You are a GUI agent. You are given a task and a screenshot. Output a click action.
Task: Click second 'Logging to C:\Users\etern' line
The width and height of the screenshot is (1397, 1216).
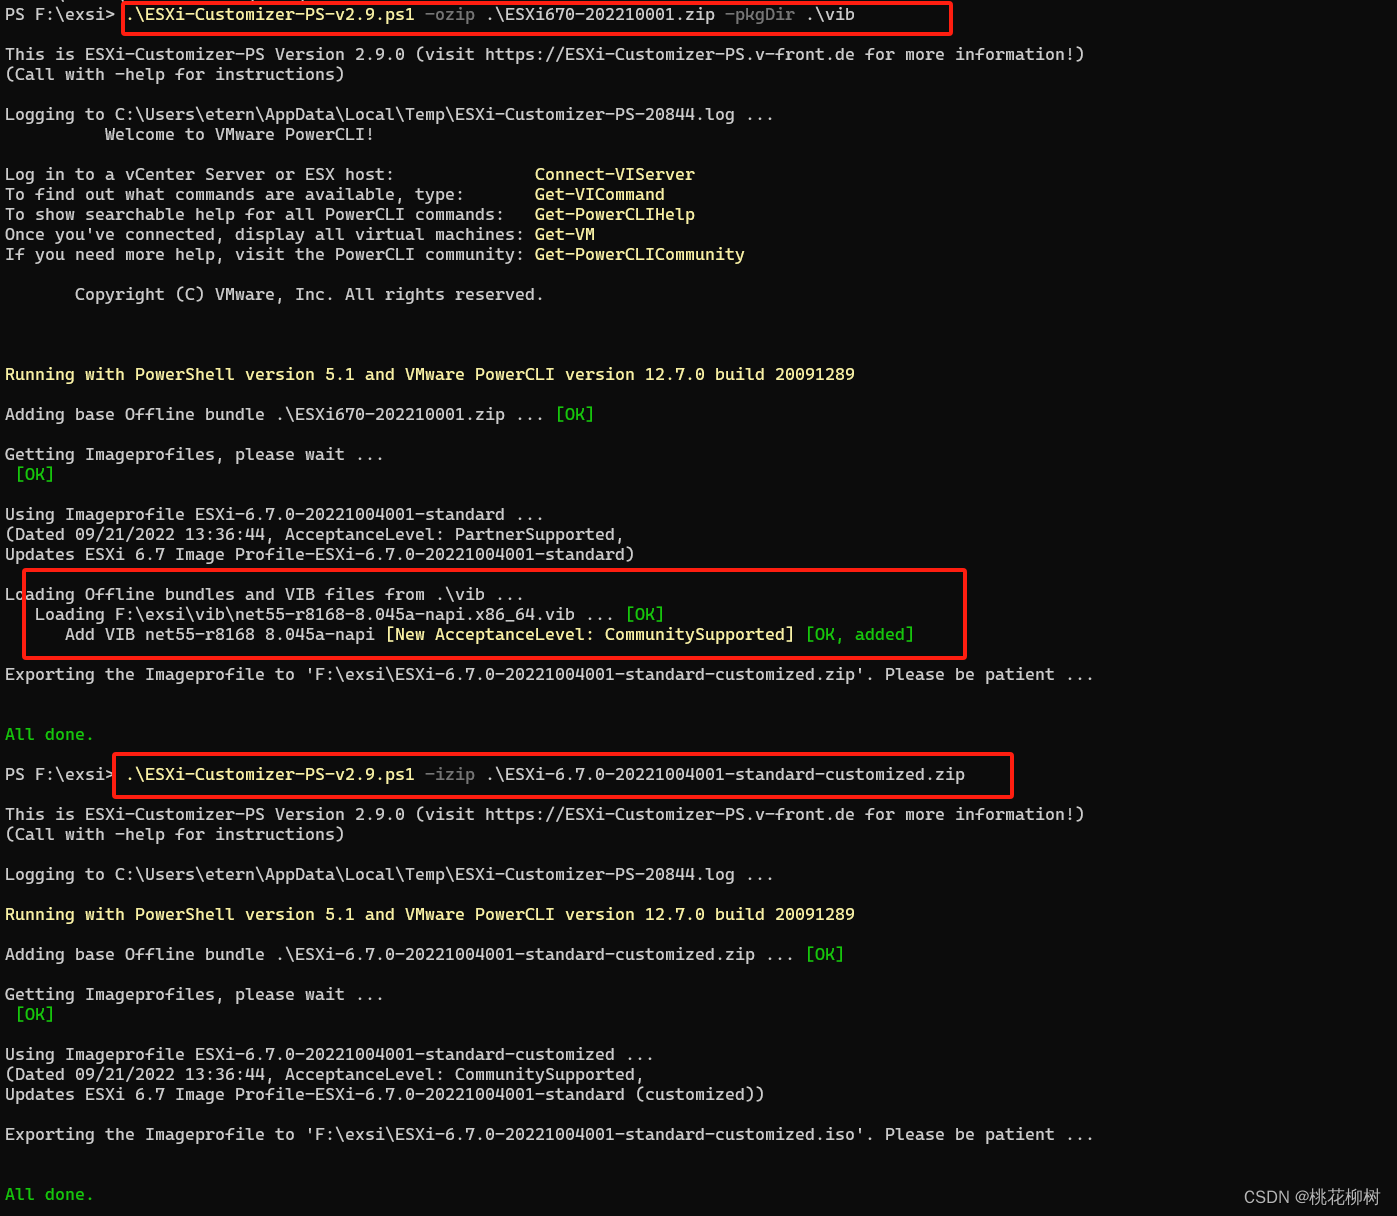pyautogui.click(x=389, y=875)
